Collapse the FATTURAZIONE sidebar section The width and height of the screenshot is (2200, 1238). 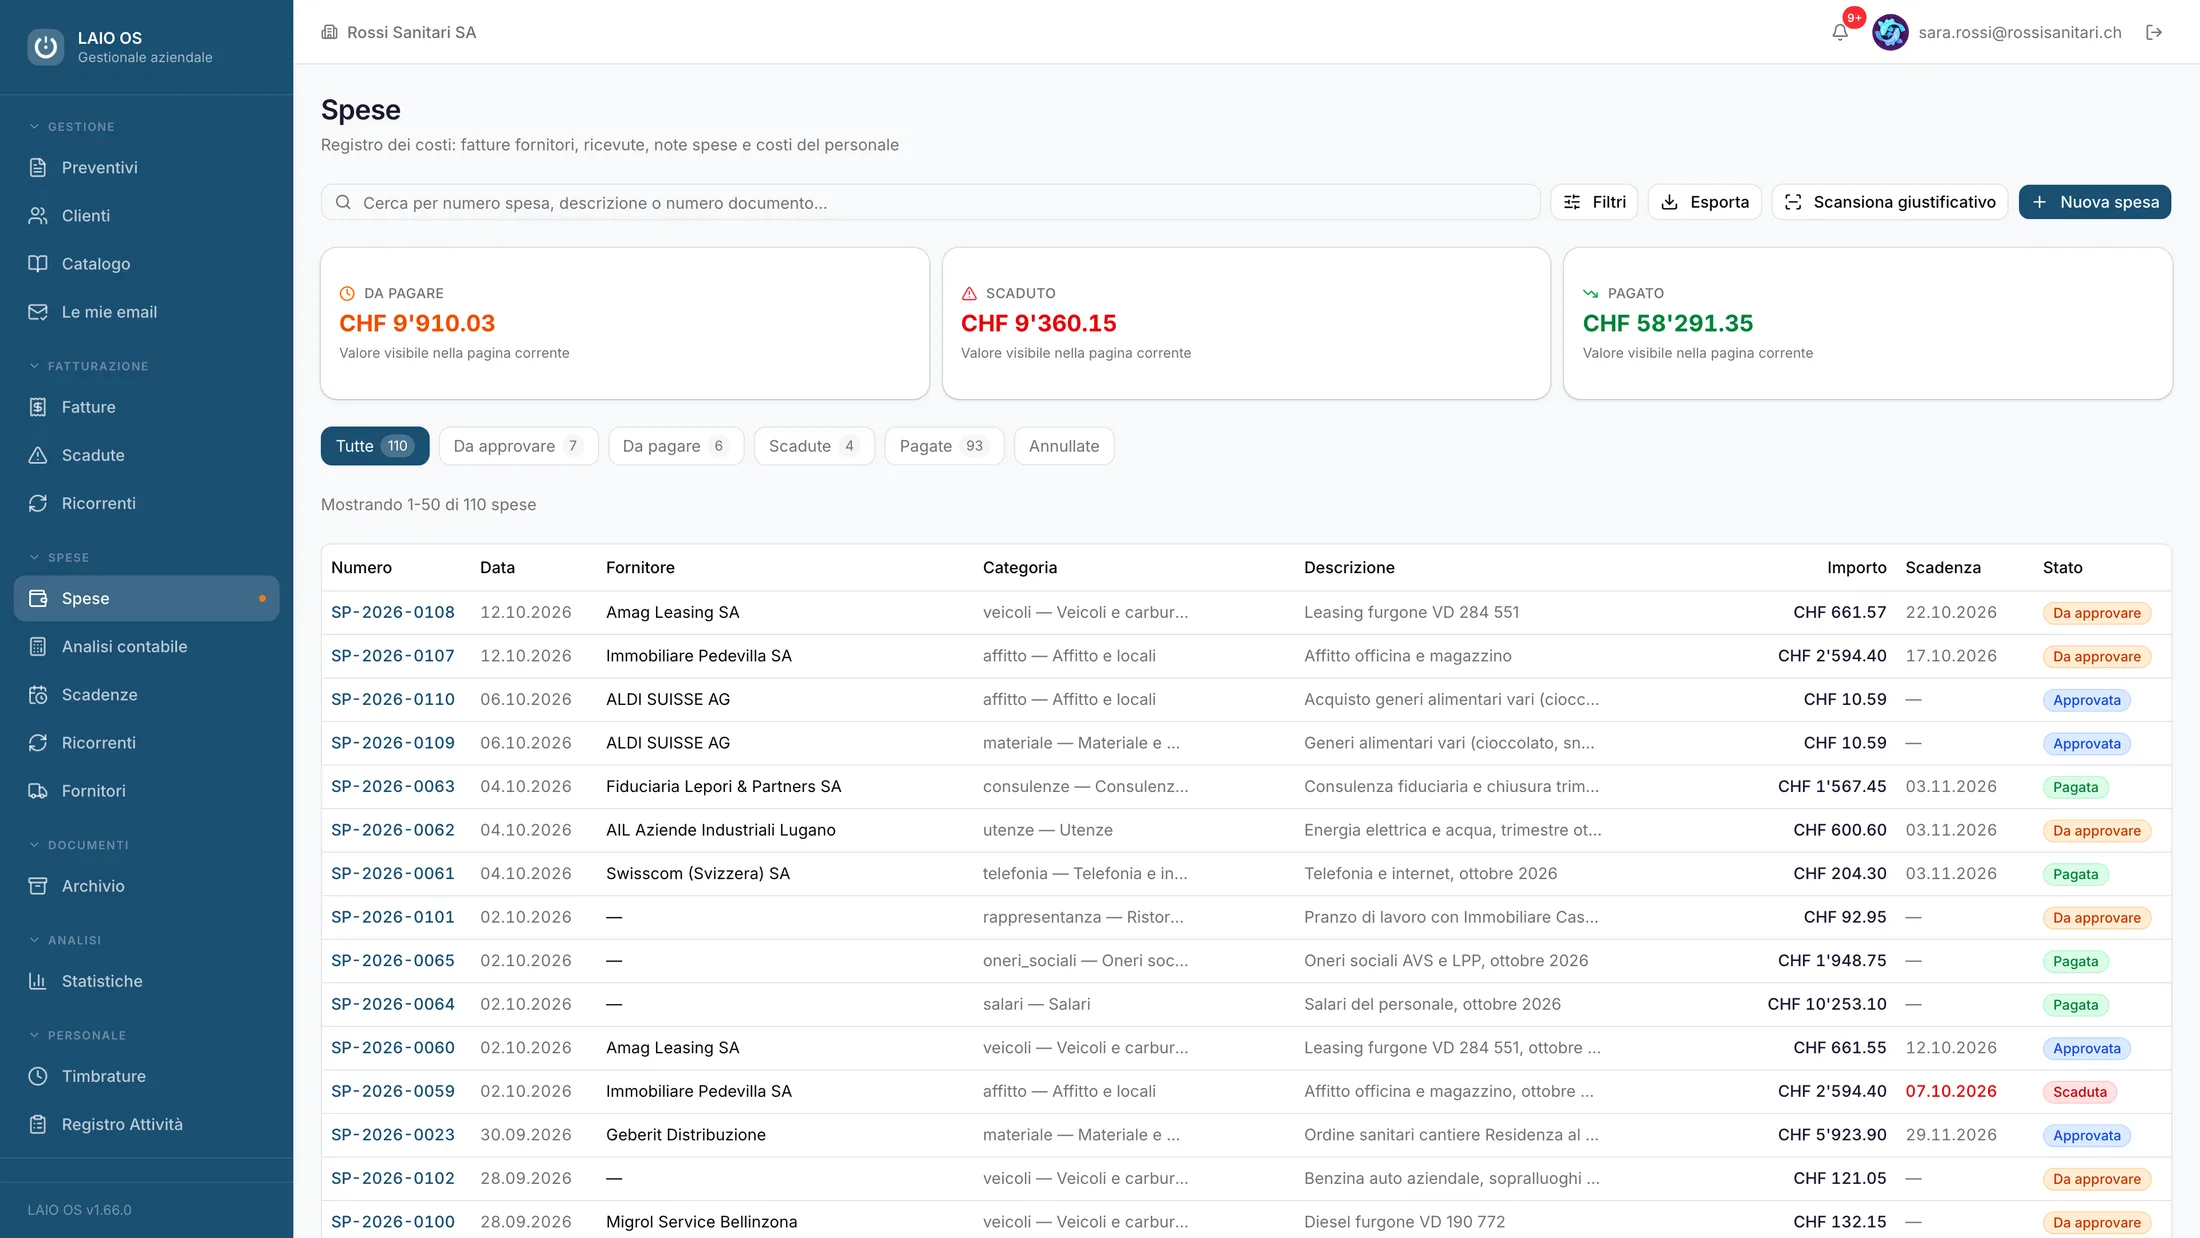[89, 366]
